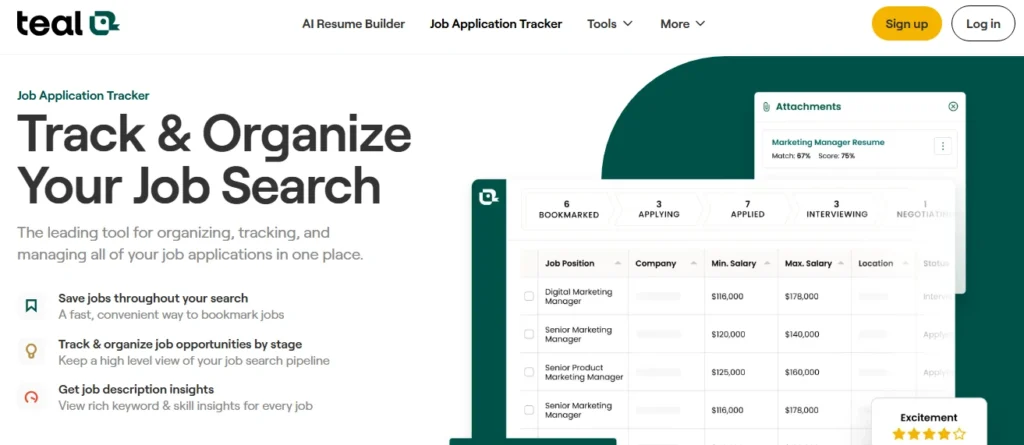Viewport: 1024px width, 445px height.
Task: Check the Senior Marketing Manager $120,000 row checkbox
Action: pos(529,334)
